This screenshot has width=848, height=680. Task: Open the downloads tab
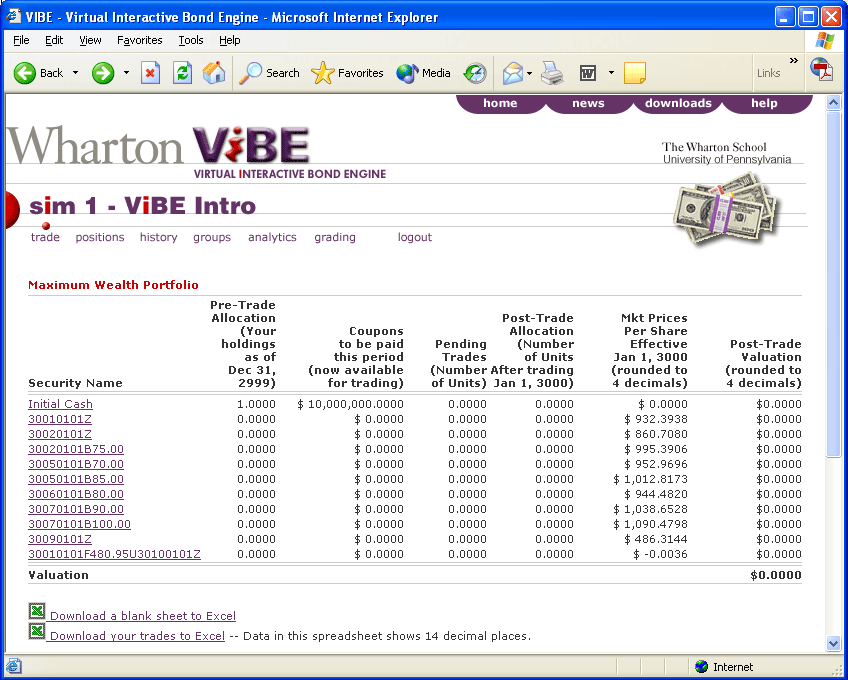click(678, 103)
